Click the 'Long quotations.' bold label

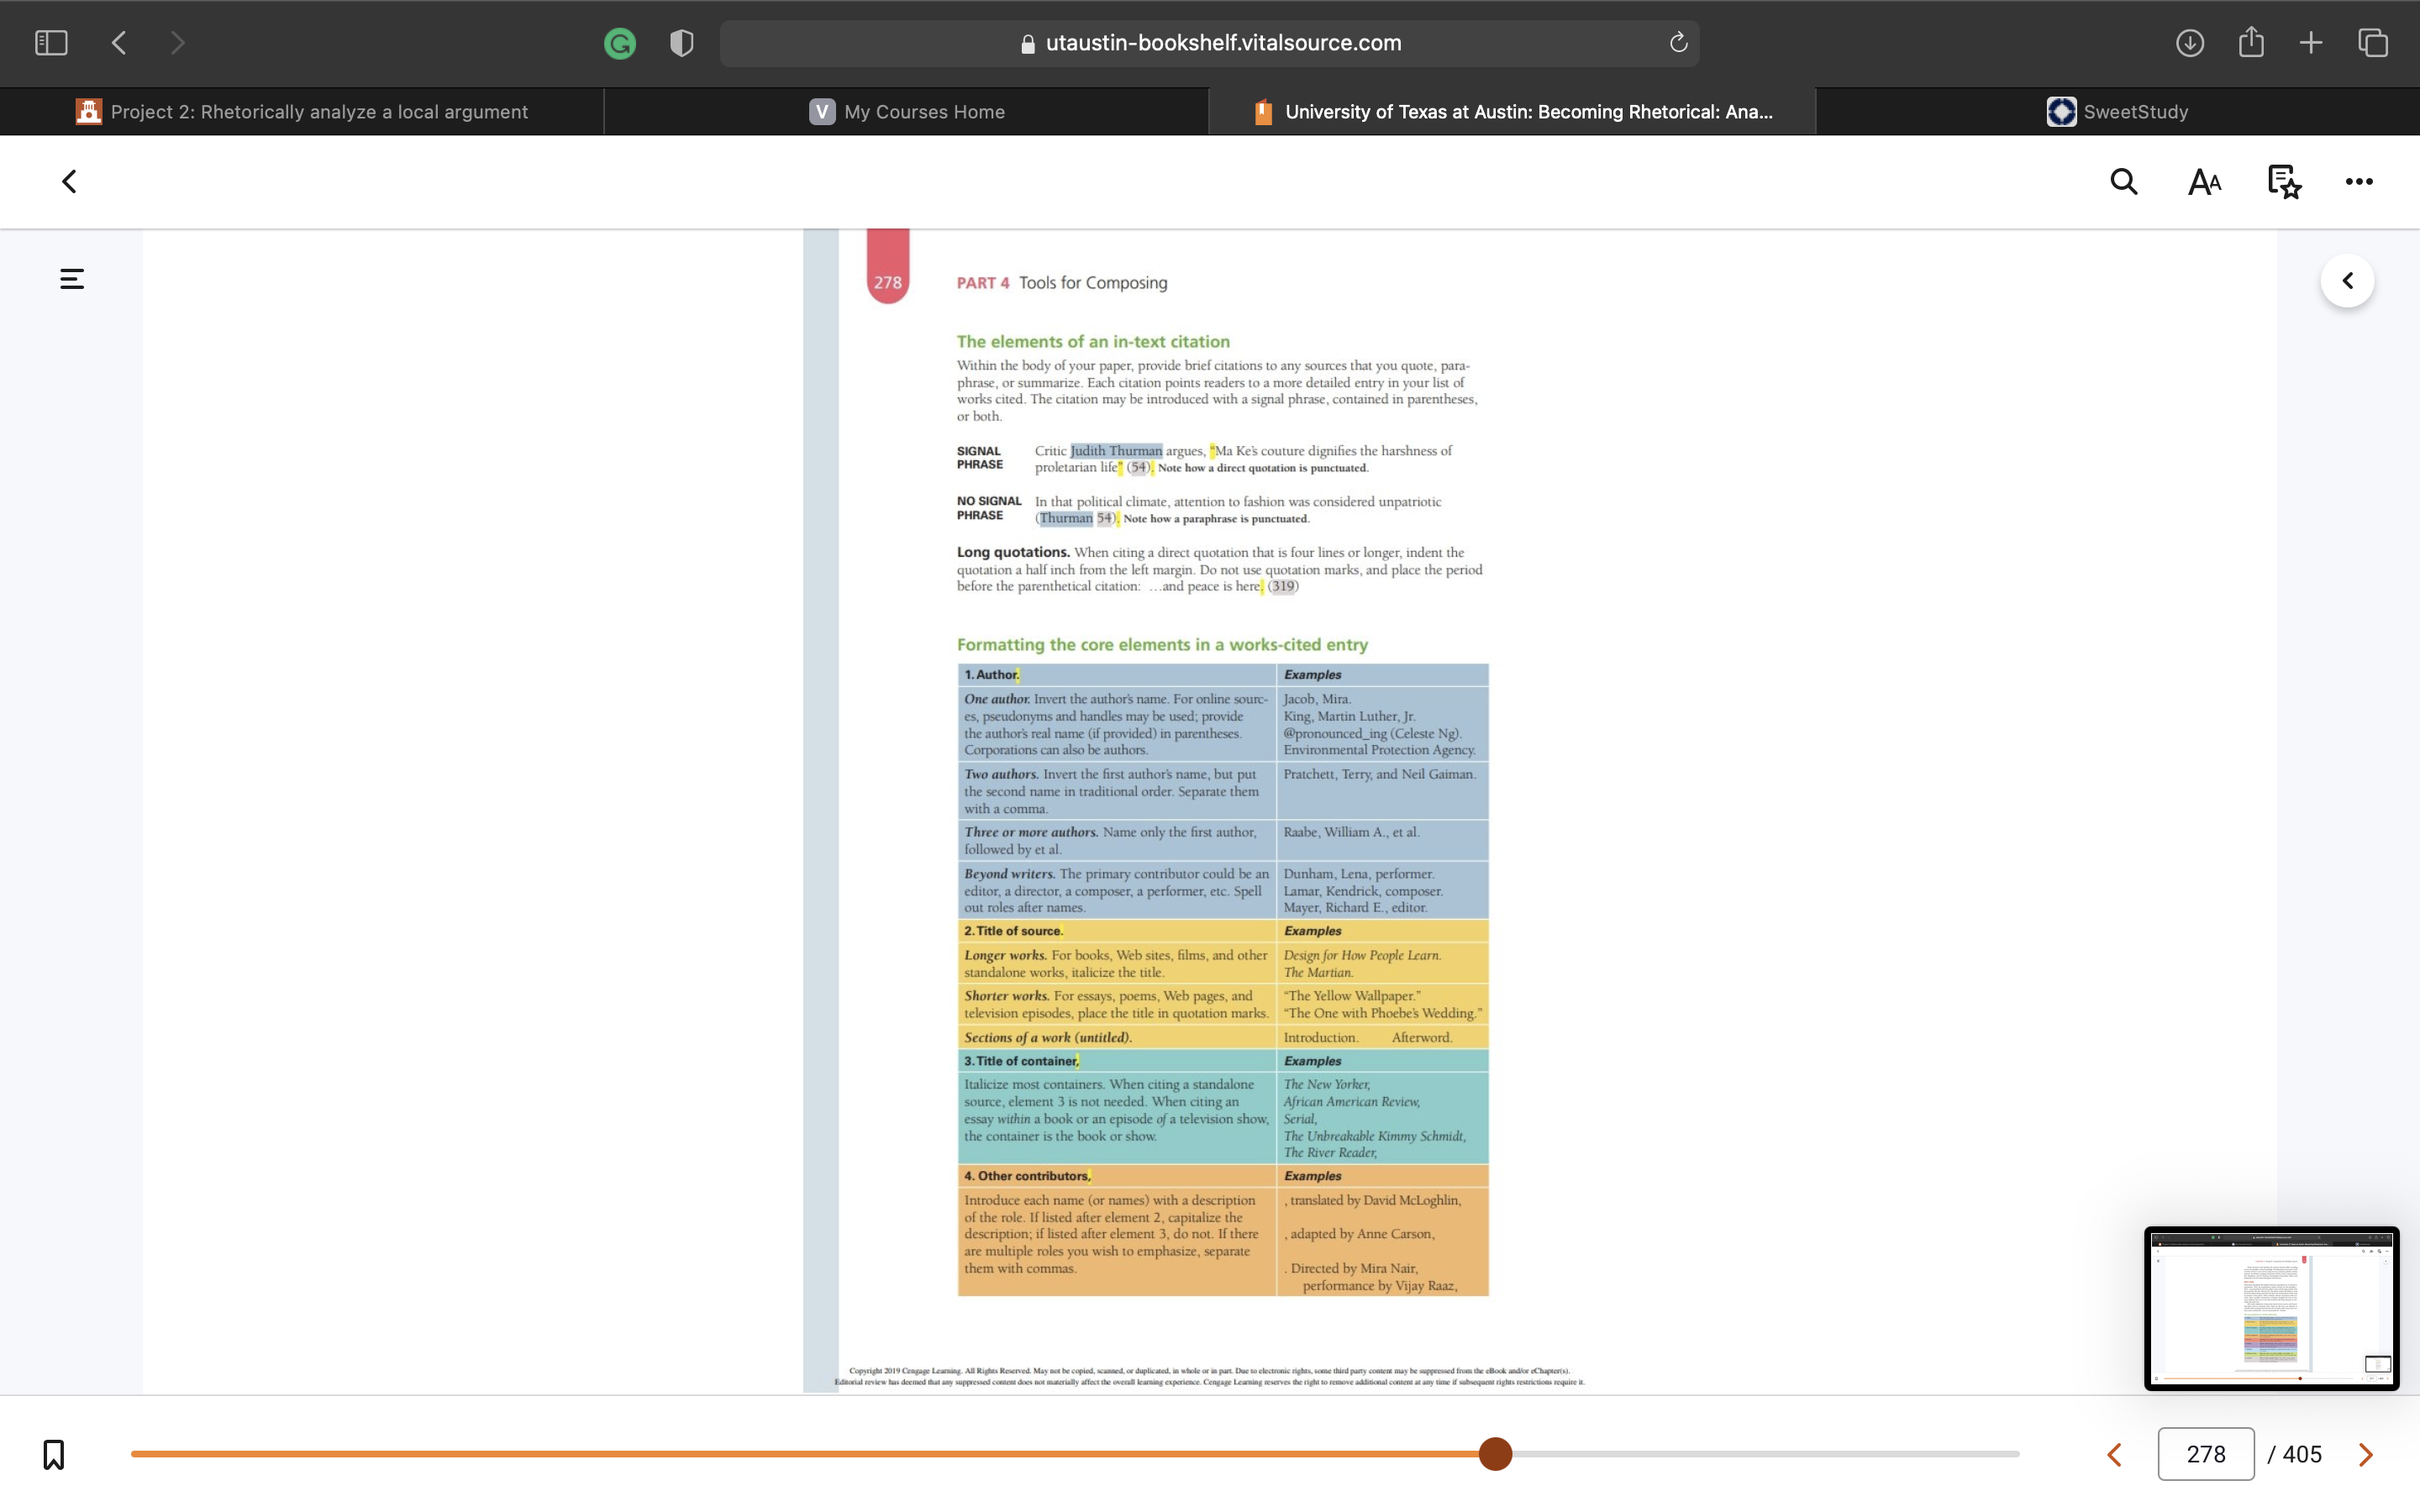pos(1013,552)
